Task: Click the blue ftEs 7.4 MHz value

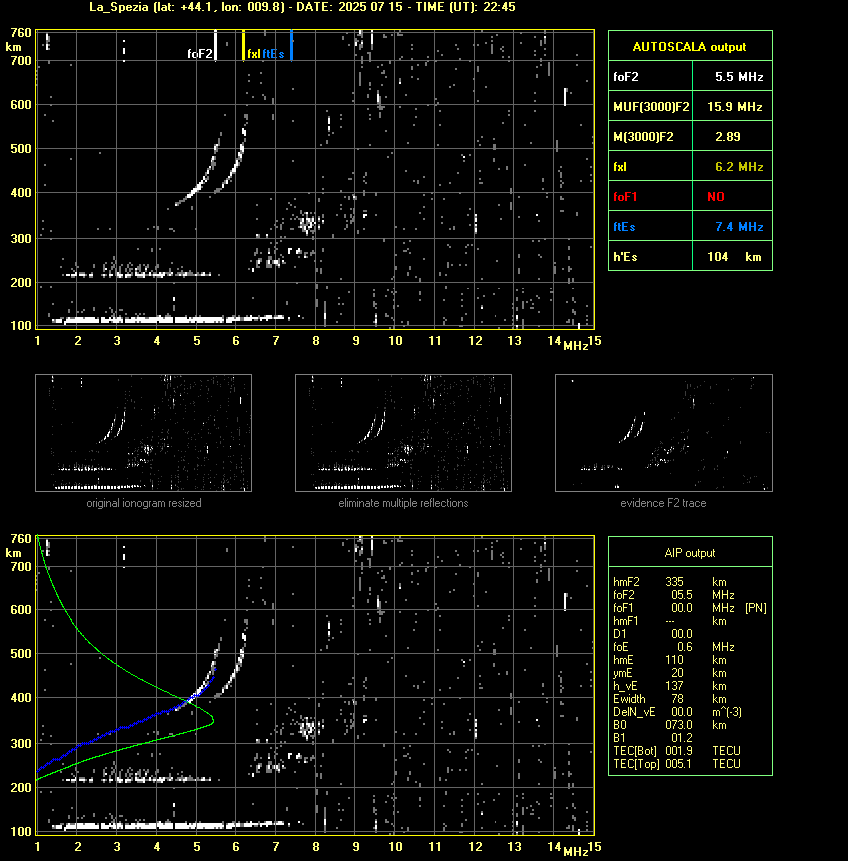Action: click(x=739, y=227)
